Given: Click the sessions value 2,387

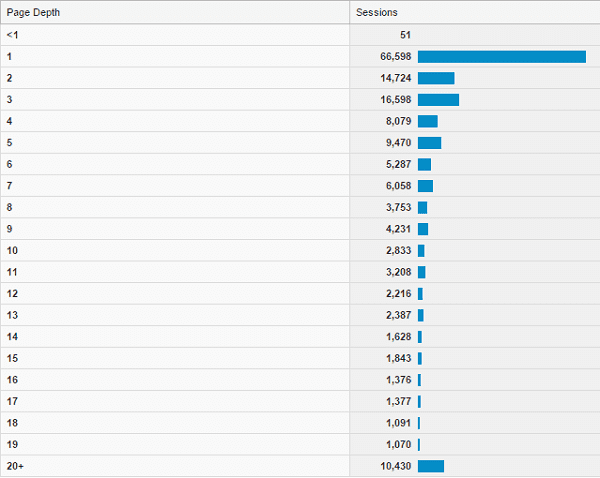Looking at the screenshot, I should pyautogui.click(x=398, y=315).
